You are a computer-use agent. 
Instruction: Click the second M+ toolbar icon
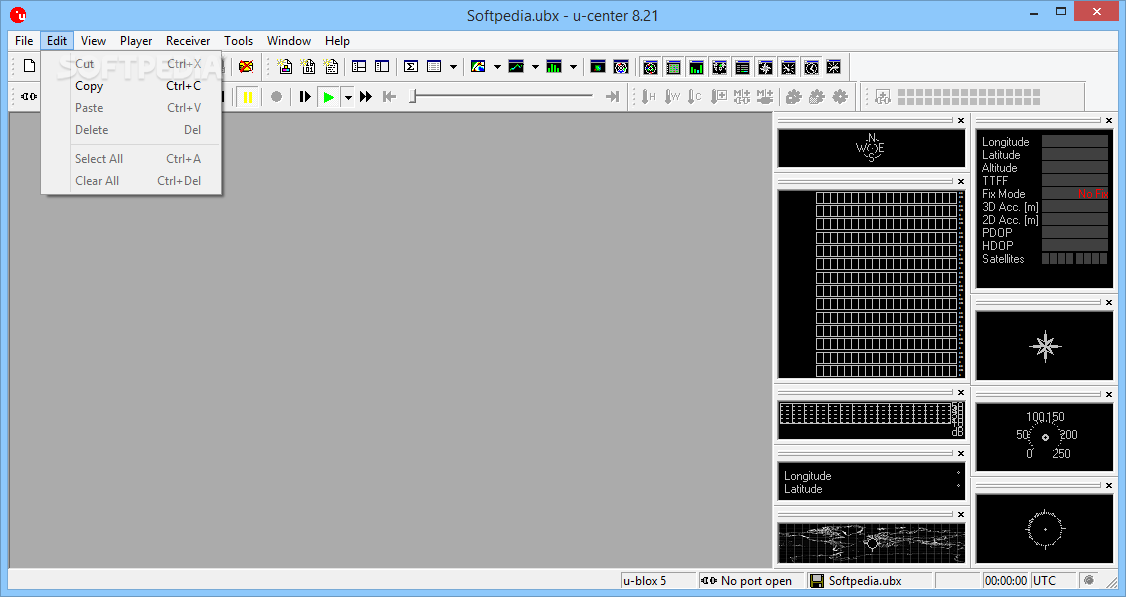[765, 96]
